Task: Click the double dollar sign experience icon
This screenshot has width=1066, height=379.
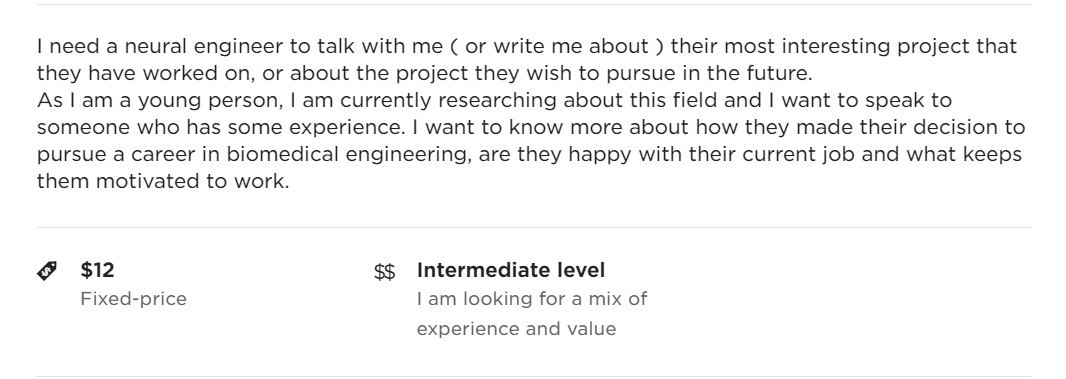Action: pyautogui.click(x=384, y=272)
